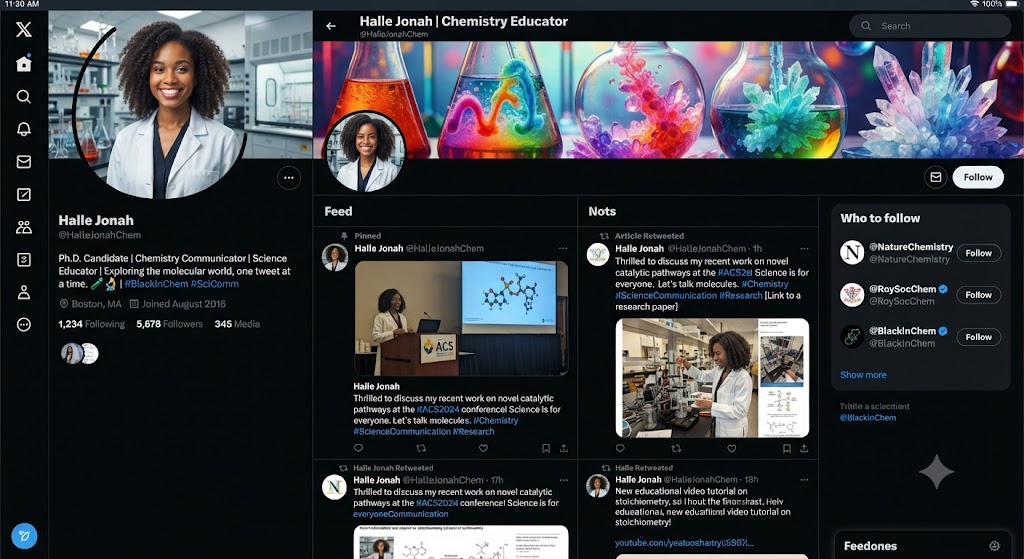
Task: Like the pinned ACS post
Action: (483, 448)
